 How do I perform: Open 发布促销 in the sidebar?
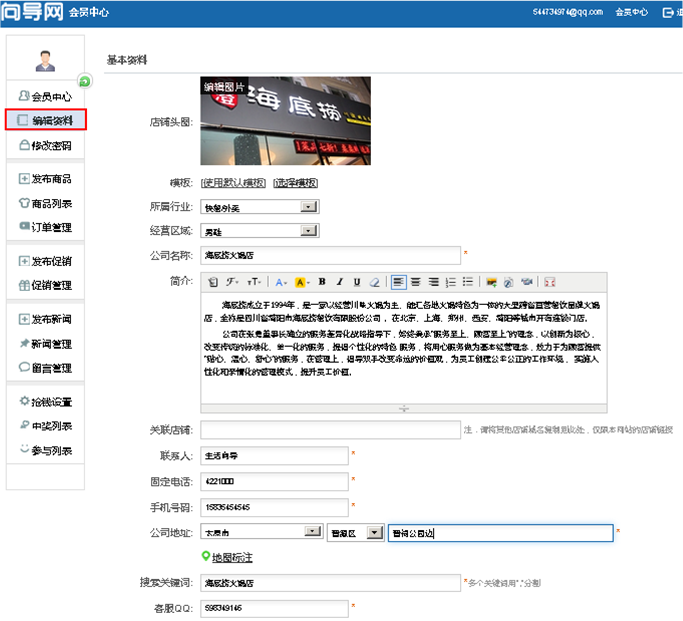[x=45, y=261]
